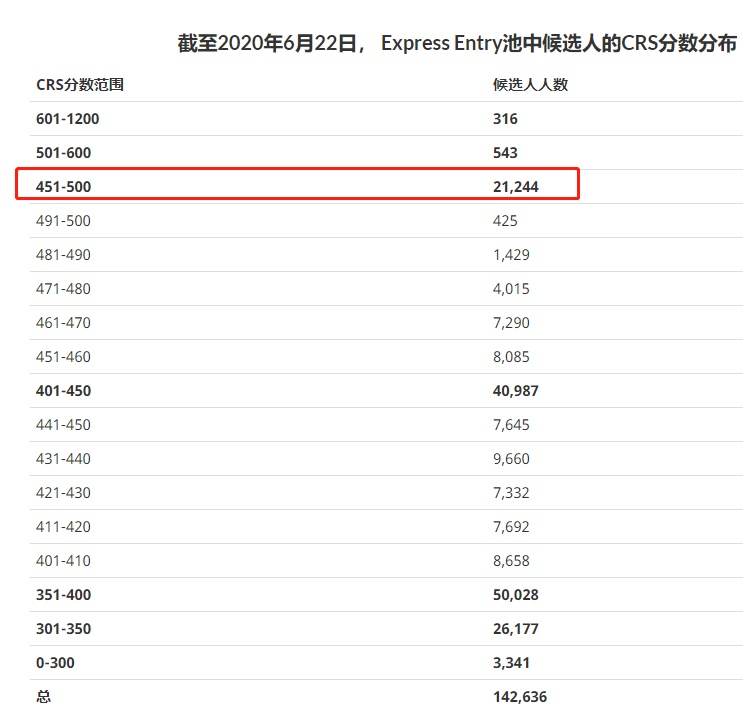Image resolution: width=743 pixels, height=724 pixels.
Task: Click the 543 candidate count value
Action: (x=505, y=153)
